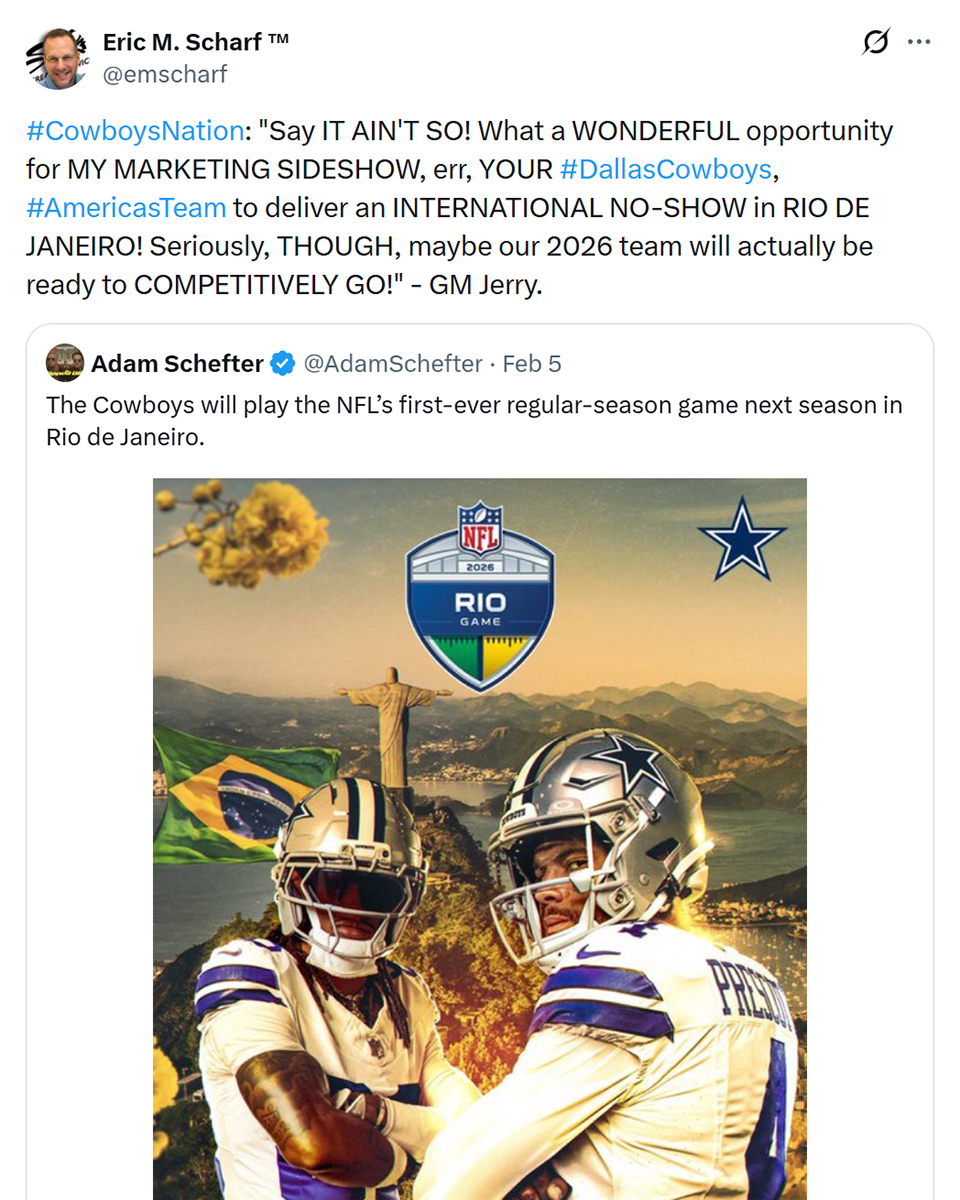Image resolution: width=960 pixels, height=1200 pixels.
Task: Open the three-dot More options menu
Action: point(919,43)
